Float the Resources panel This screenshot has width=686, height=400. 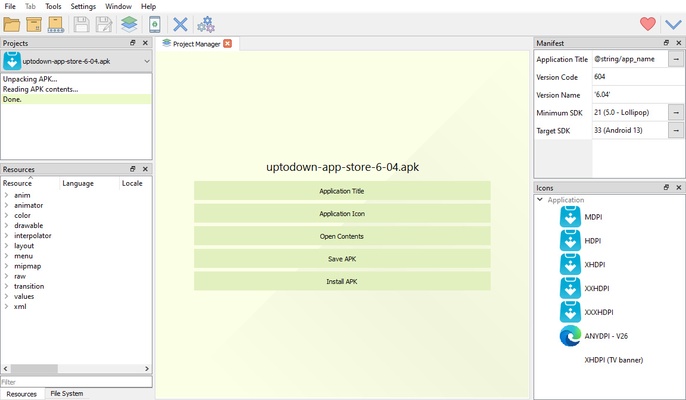133,169
